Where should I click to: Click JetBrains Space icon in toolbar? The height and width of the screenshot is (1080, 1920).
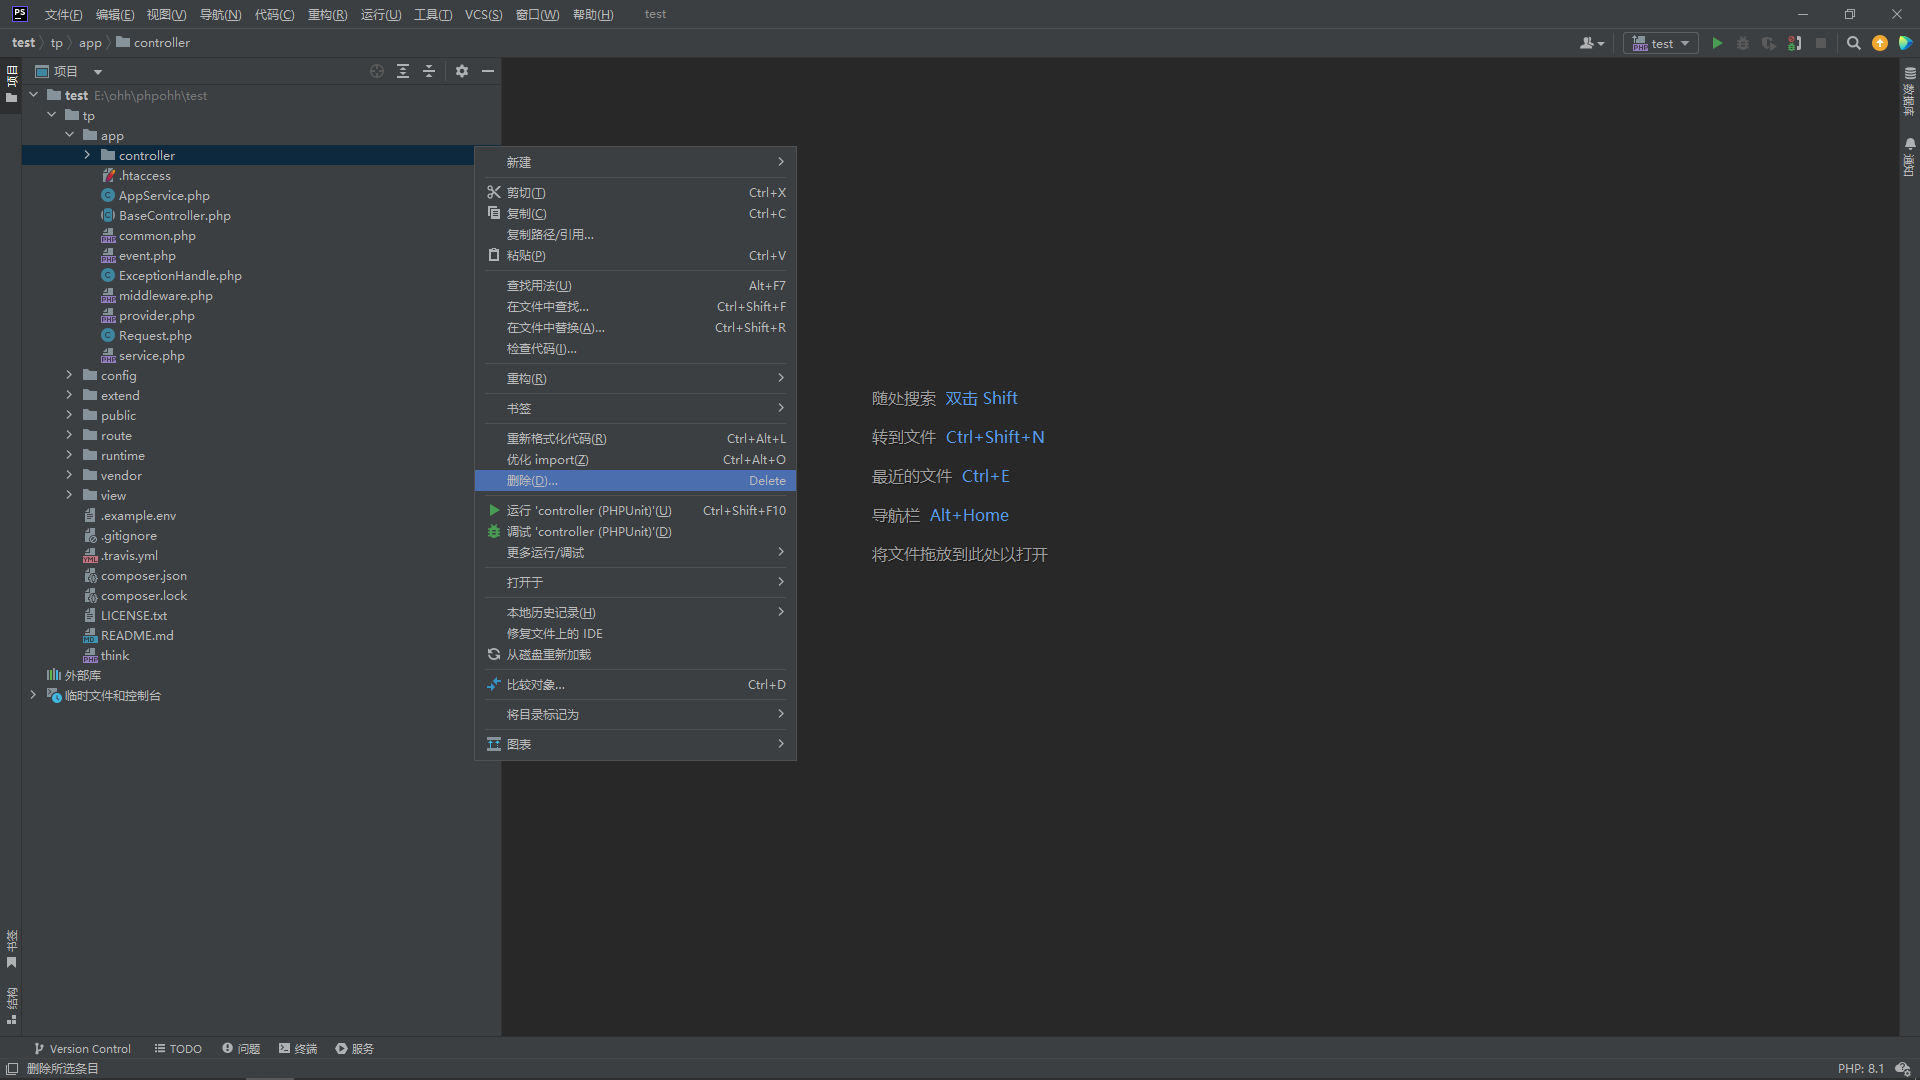pyautogui.click(x=1906, y=43)
